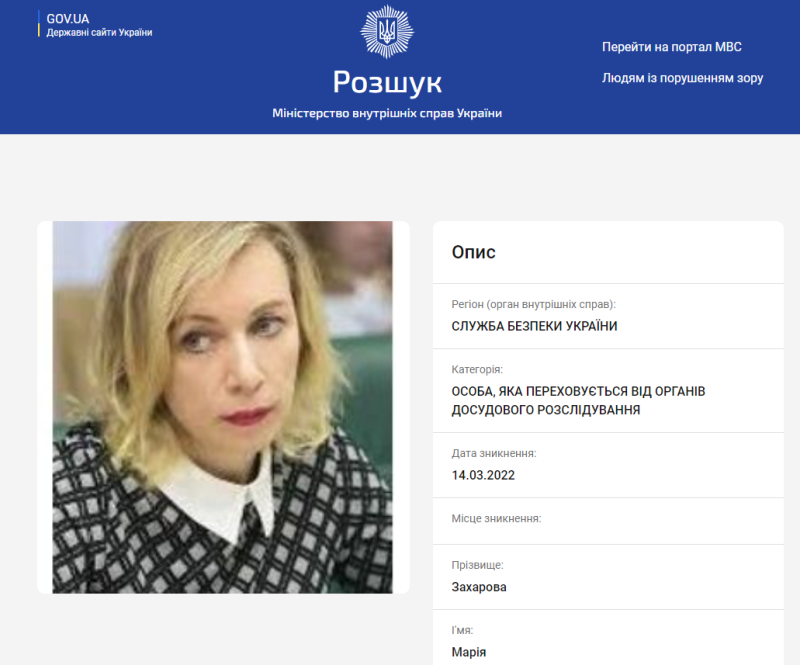The image size is (800, 665).
Task: Open 'Людям із порушенням зору' accessibility link
Action: (682, 78)
